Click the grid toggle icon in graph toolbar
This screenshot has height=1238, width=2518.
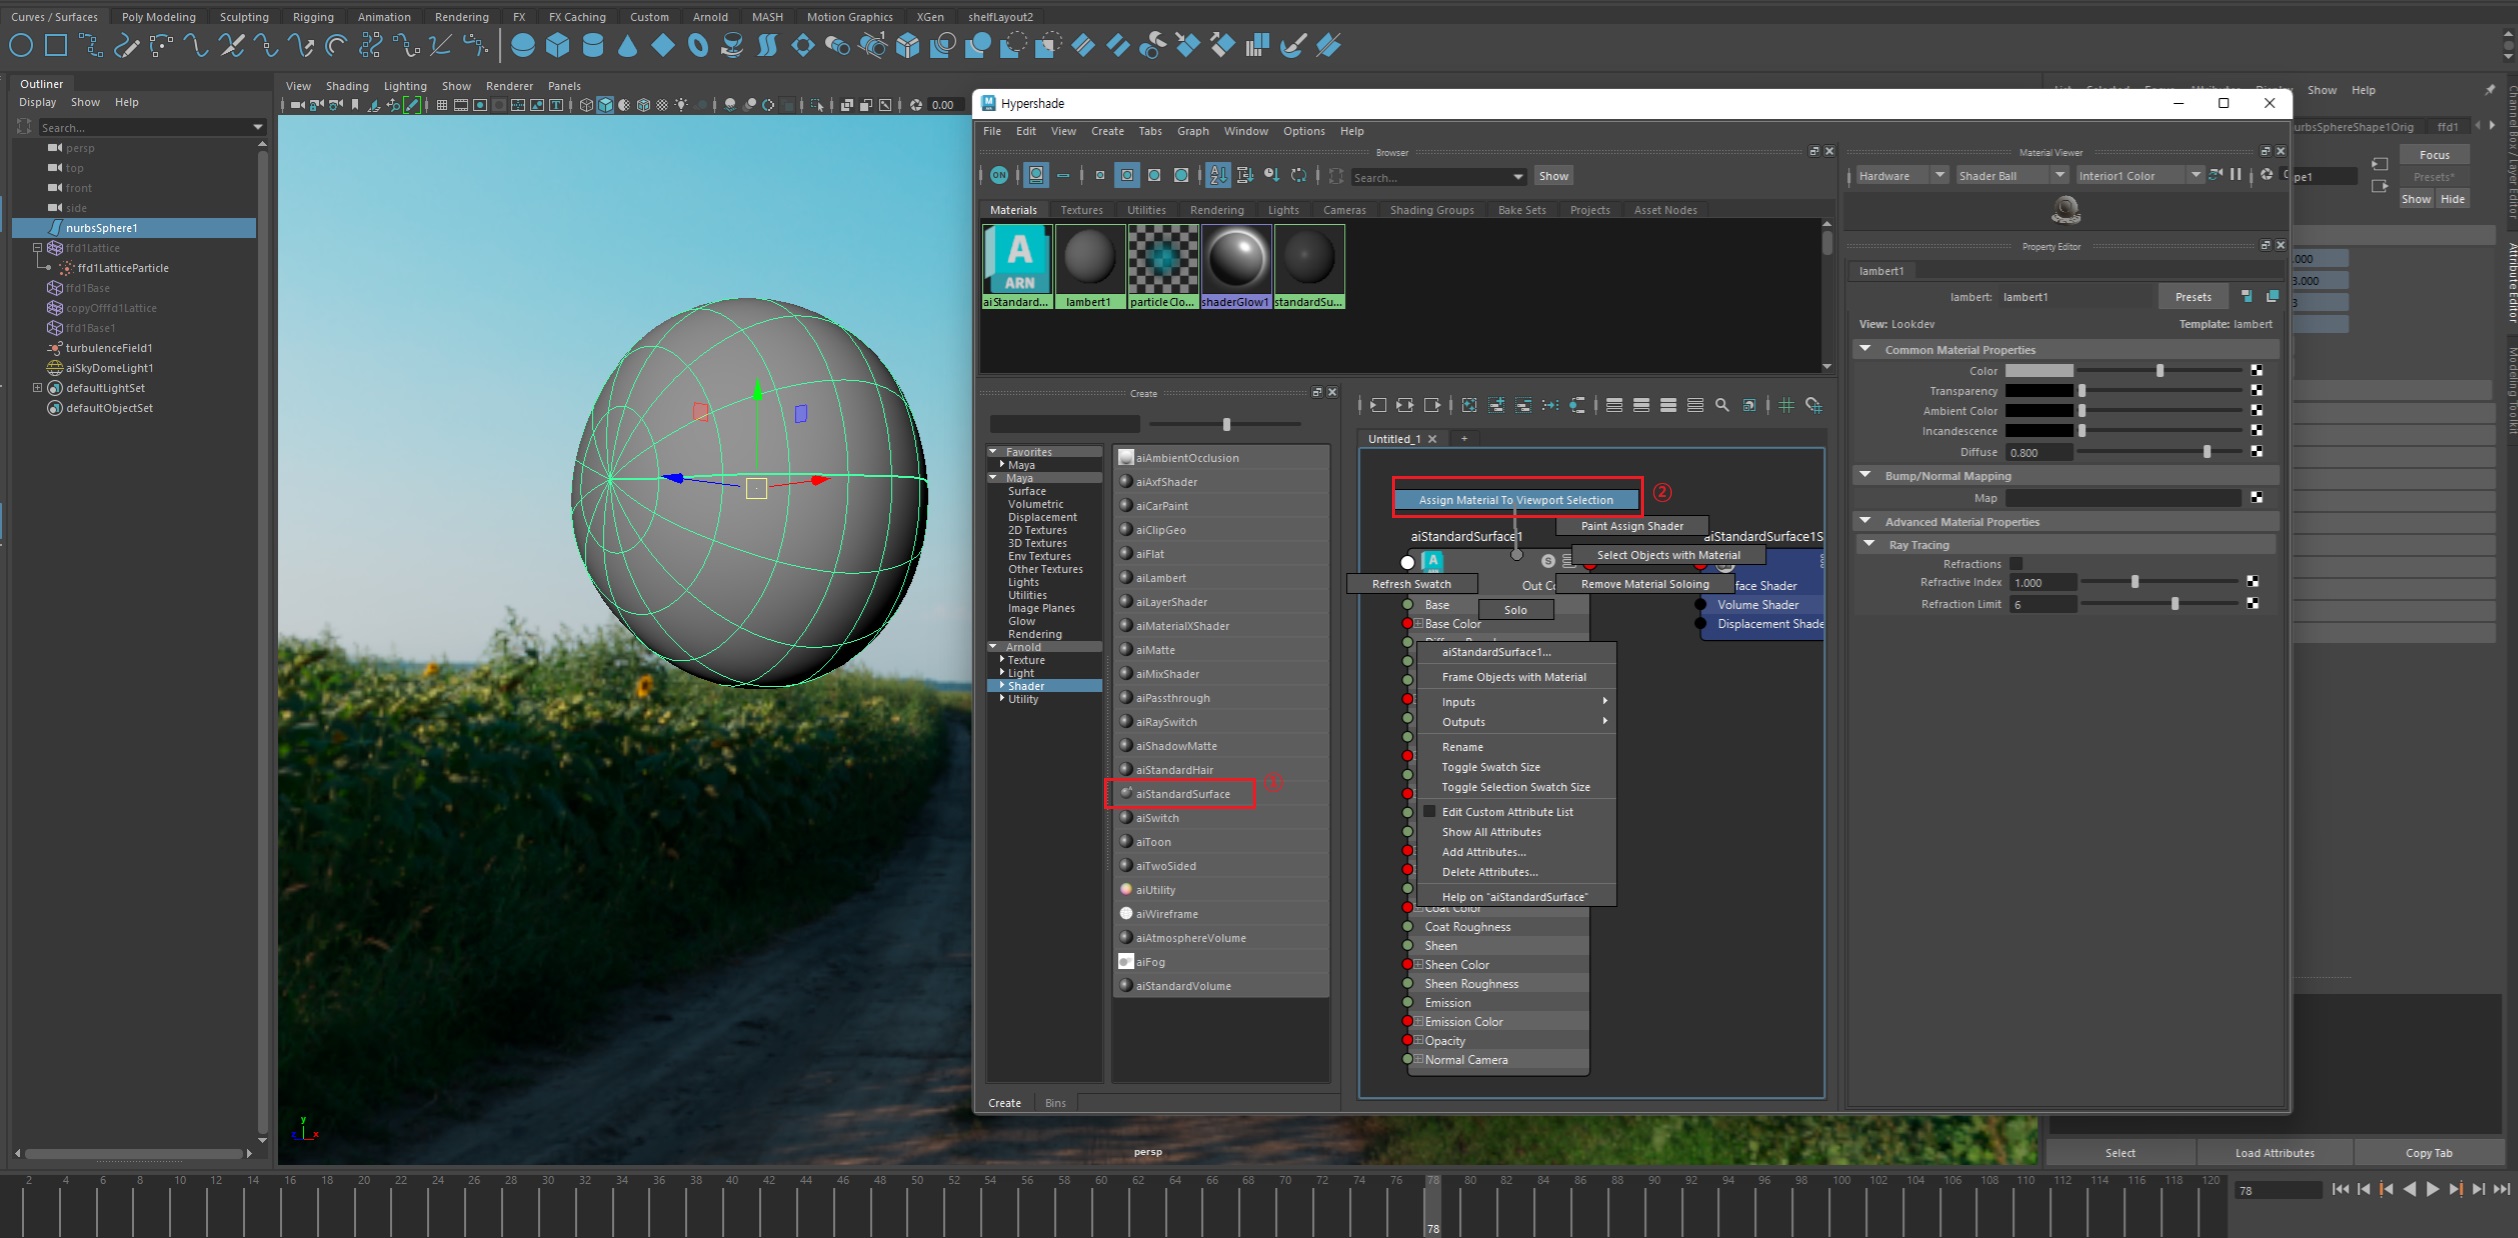pos(1786,405)
